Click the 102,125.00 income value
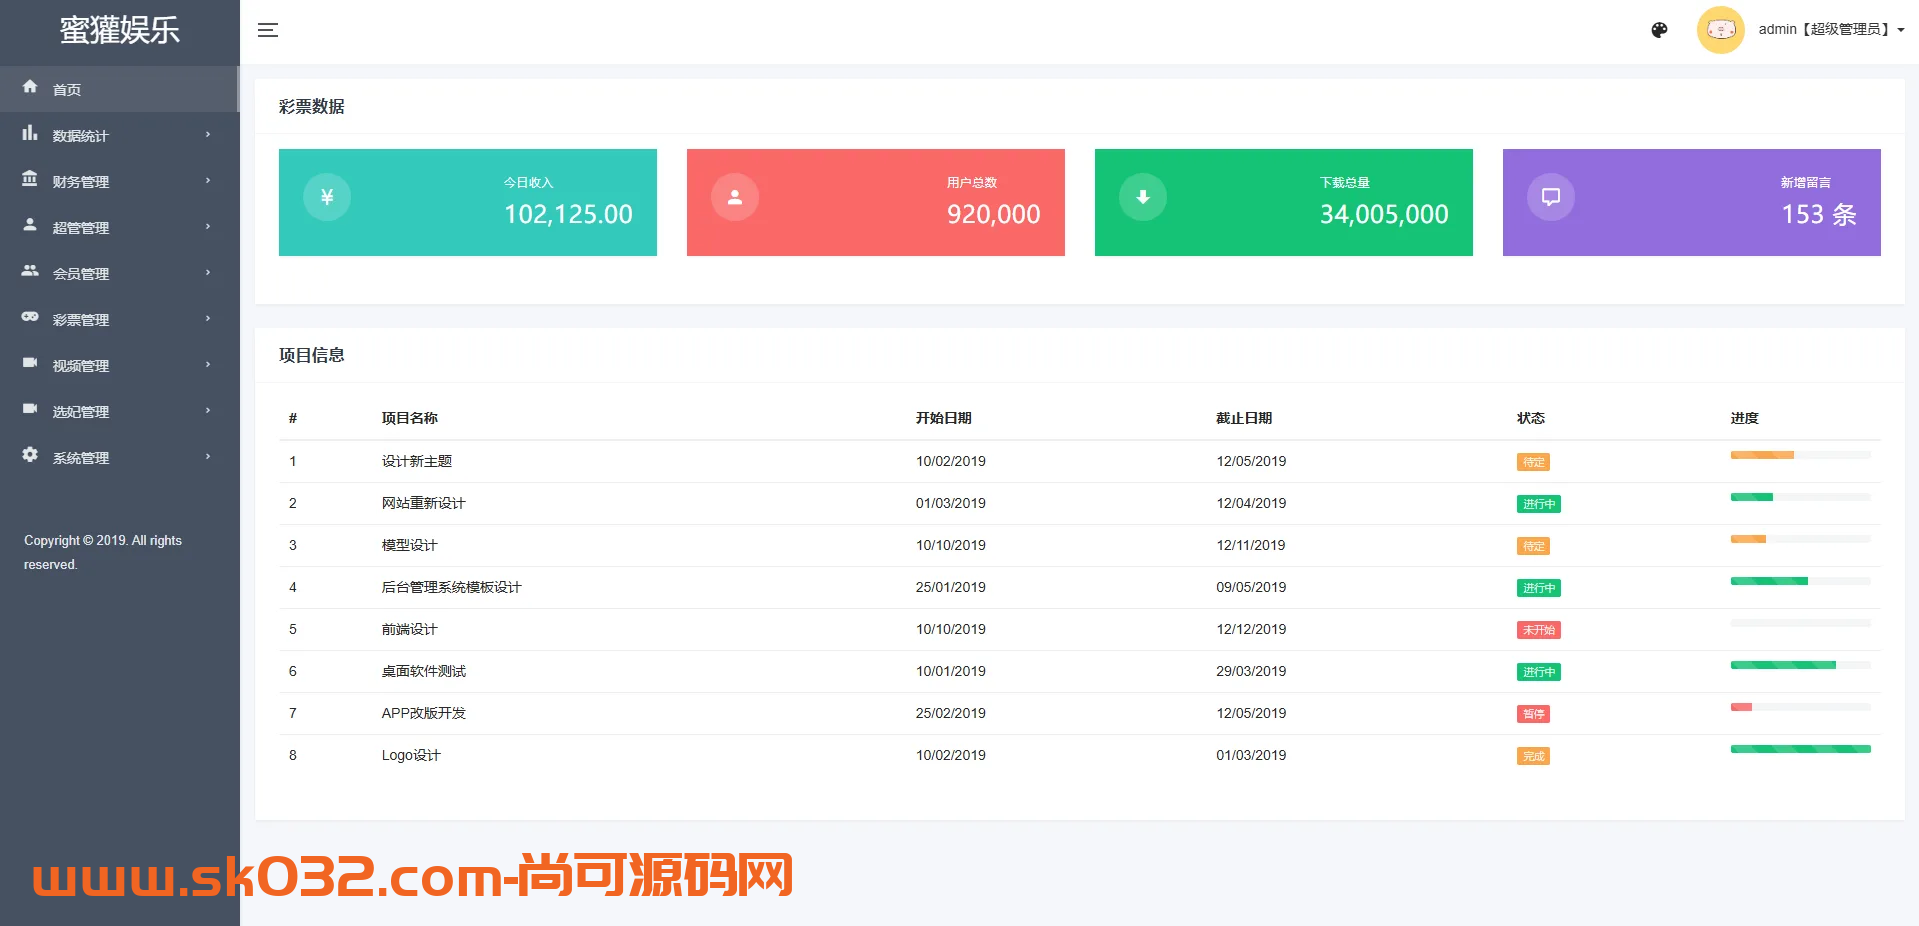This screenshot has width=1919, height=926. 568,214
